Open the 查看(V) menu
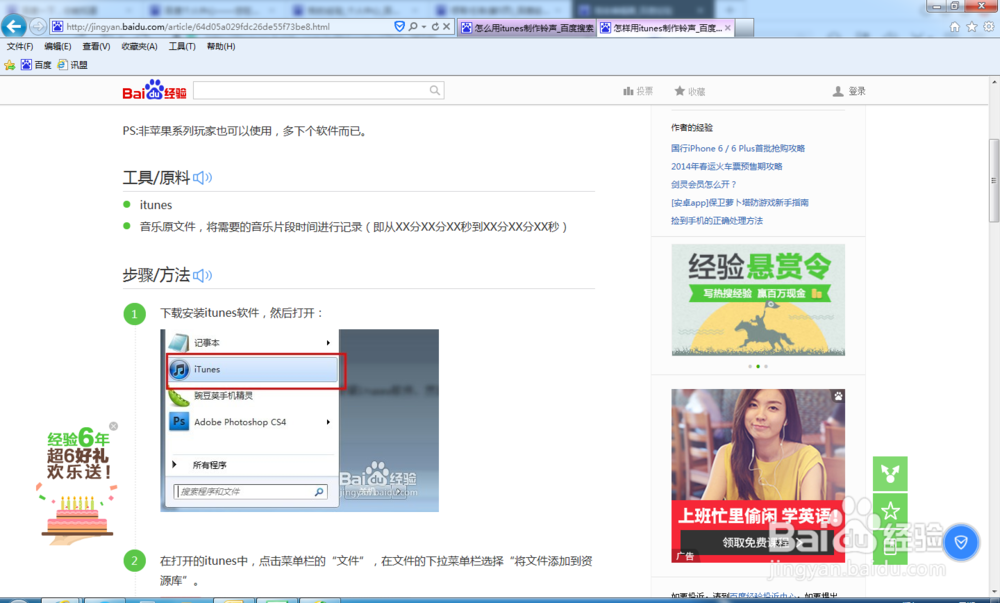 pos(96,47)
